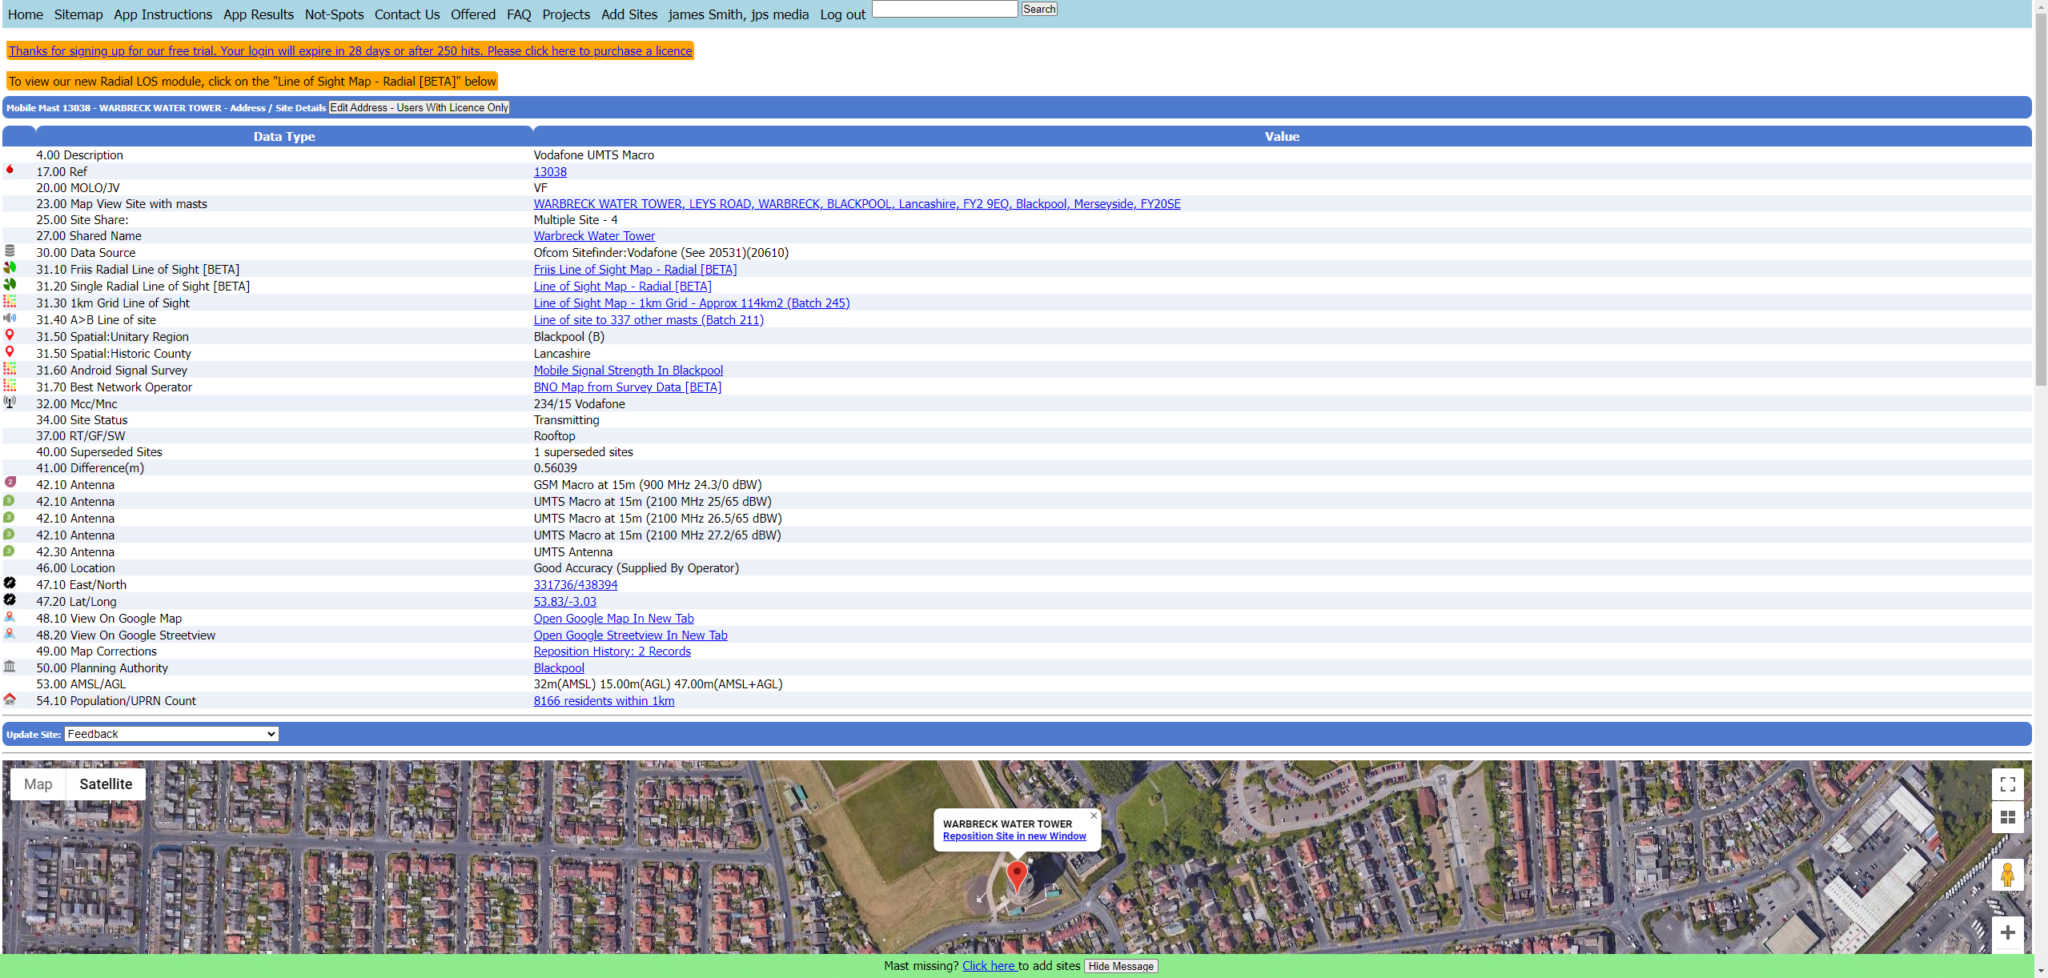Open the Update Site Feedback dropdown
Image resolution: width=2048 pixels, height=978 pixels.
170,733
